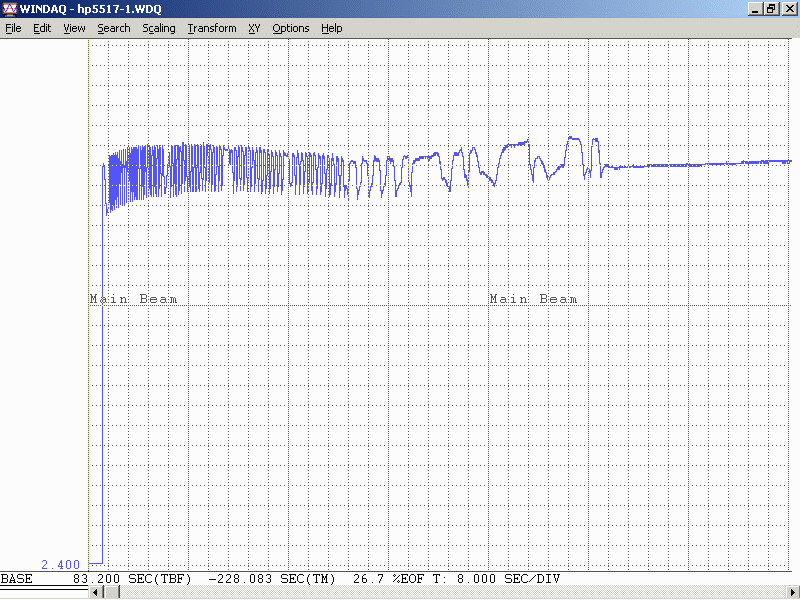Click the scrollbar left arrow button
The width and height of the screenshot is (800, 600).
[97, 593]
